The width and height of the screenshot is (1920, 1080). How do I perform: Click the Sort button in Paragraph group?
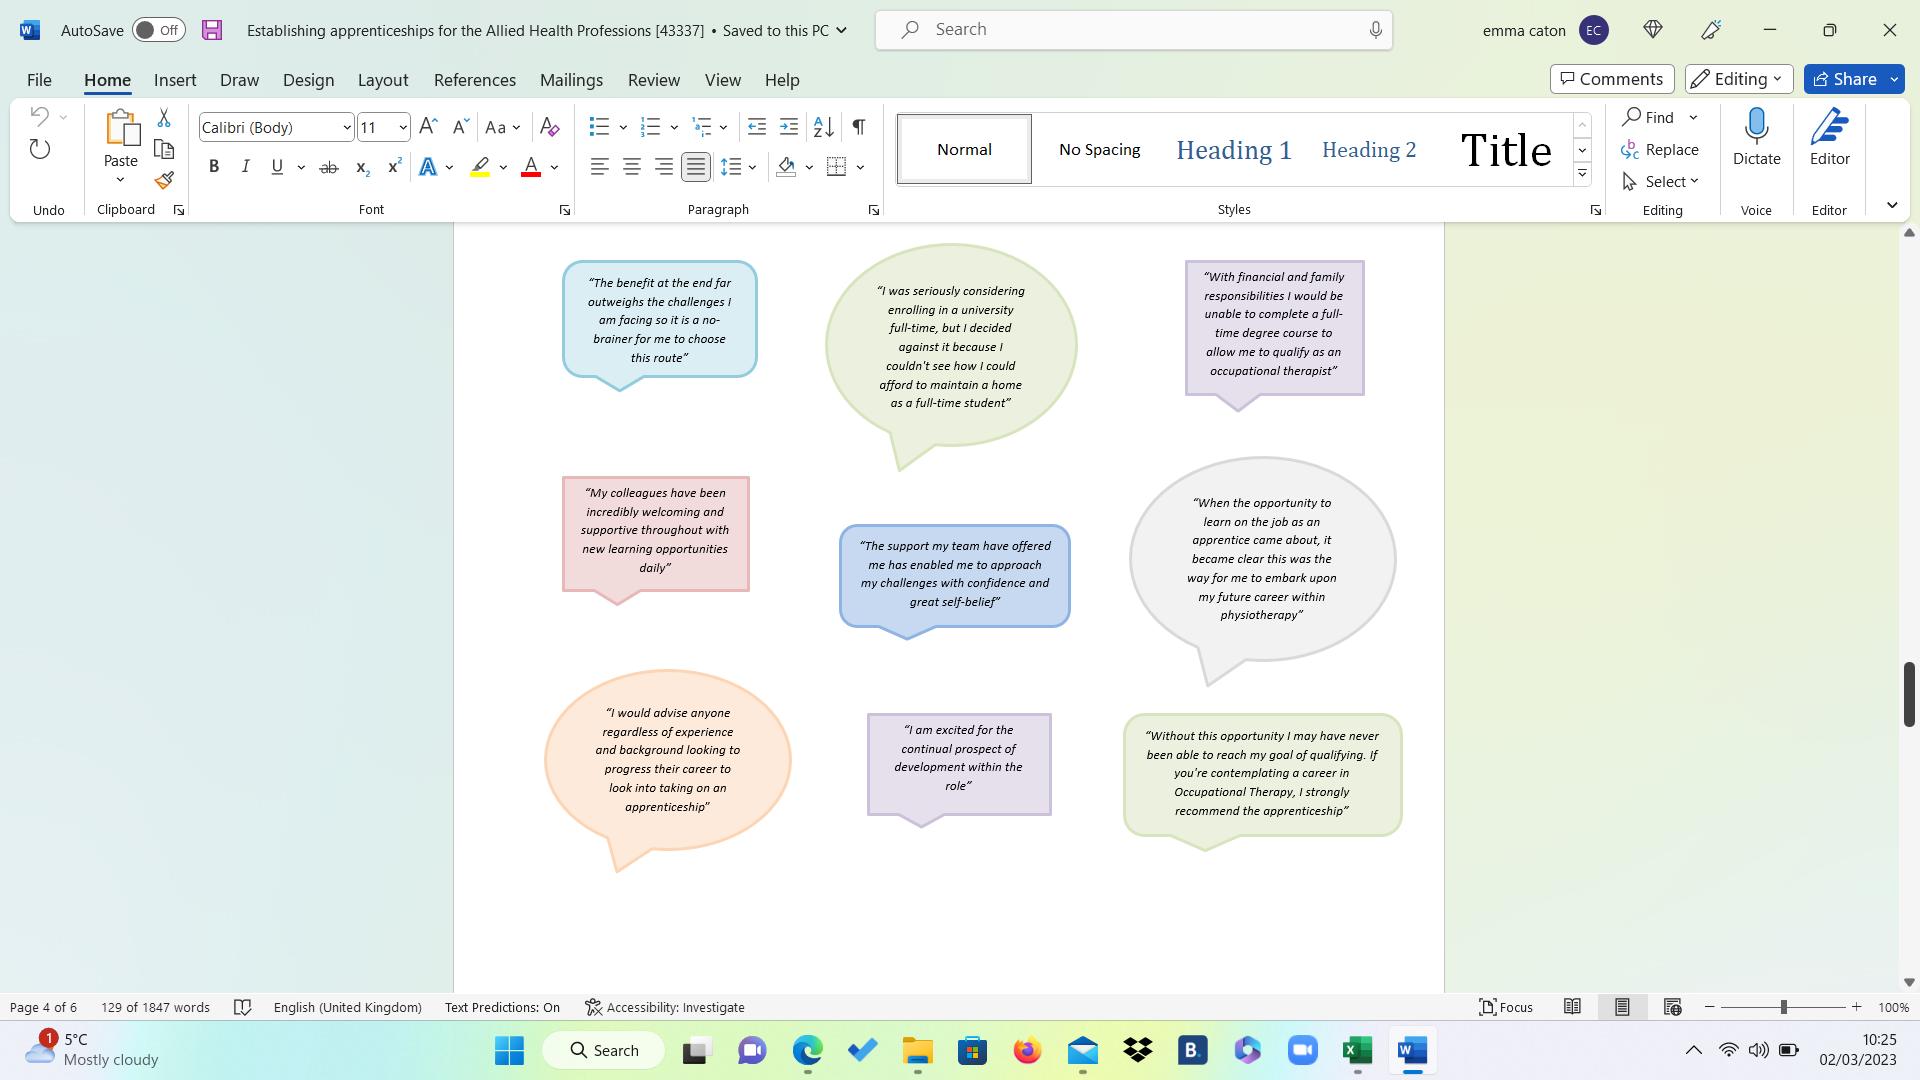pos(823,127)
